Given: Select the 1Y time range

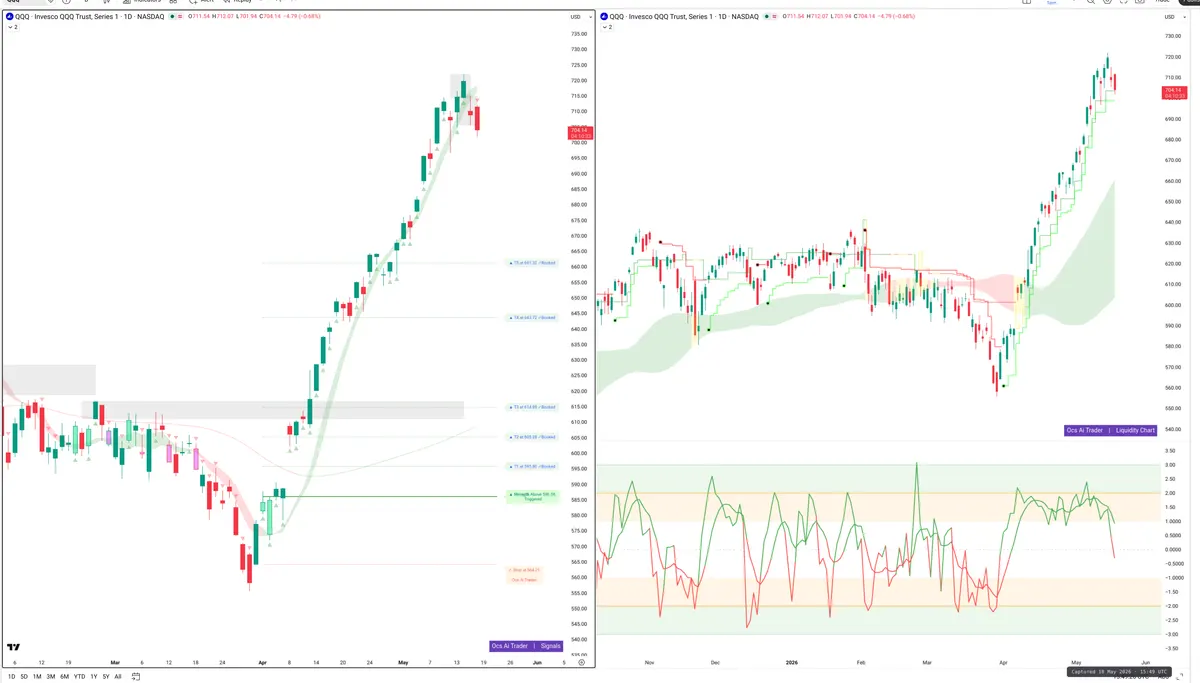Looking at the screenshot, I should [x=94, y=677].
